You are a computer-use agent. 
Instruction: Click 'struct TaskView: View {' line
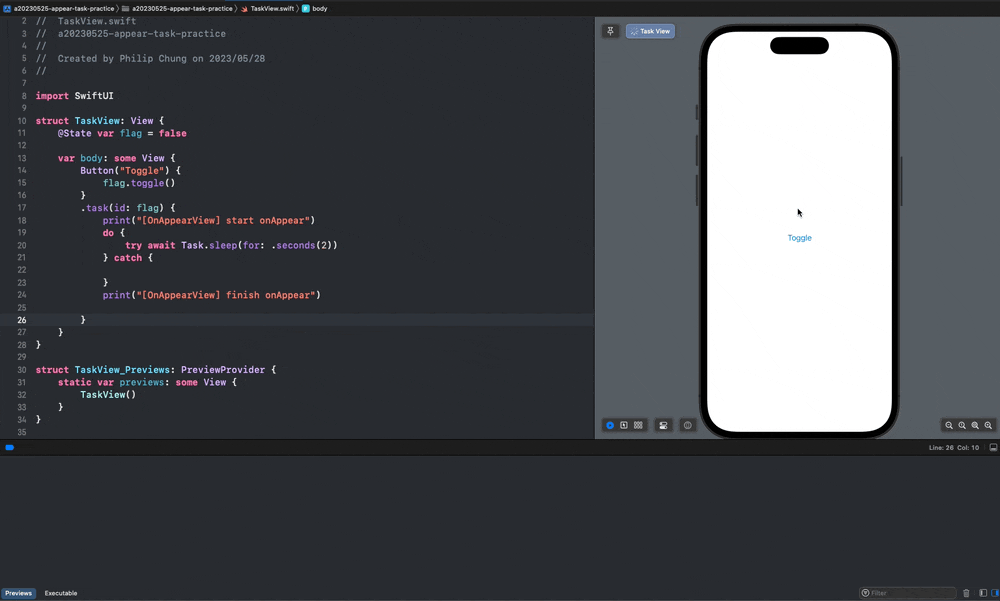100,121
